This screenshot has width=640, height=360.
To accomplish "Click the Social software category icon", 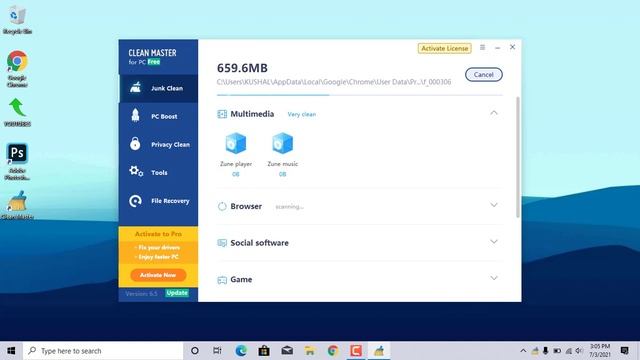I will coord(222,243).
